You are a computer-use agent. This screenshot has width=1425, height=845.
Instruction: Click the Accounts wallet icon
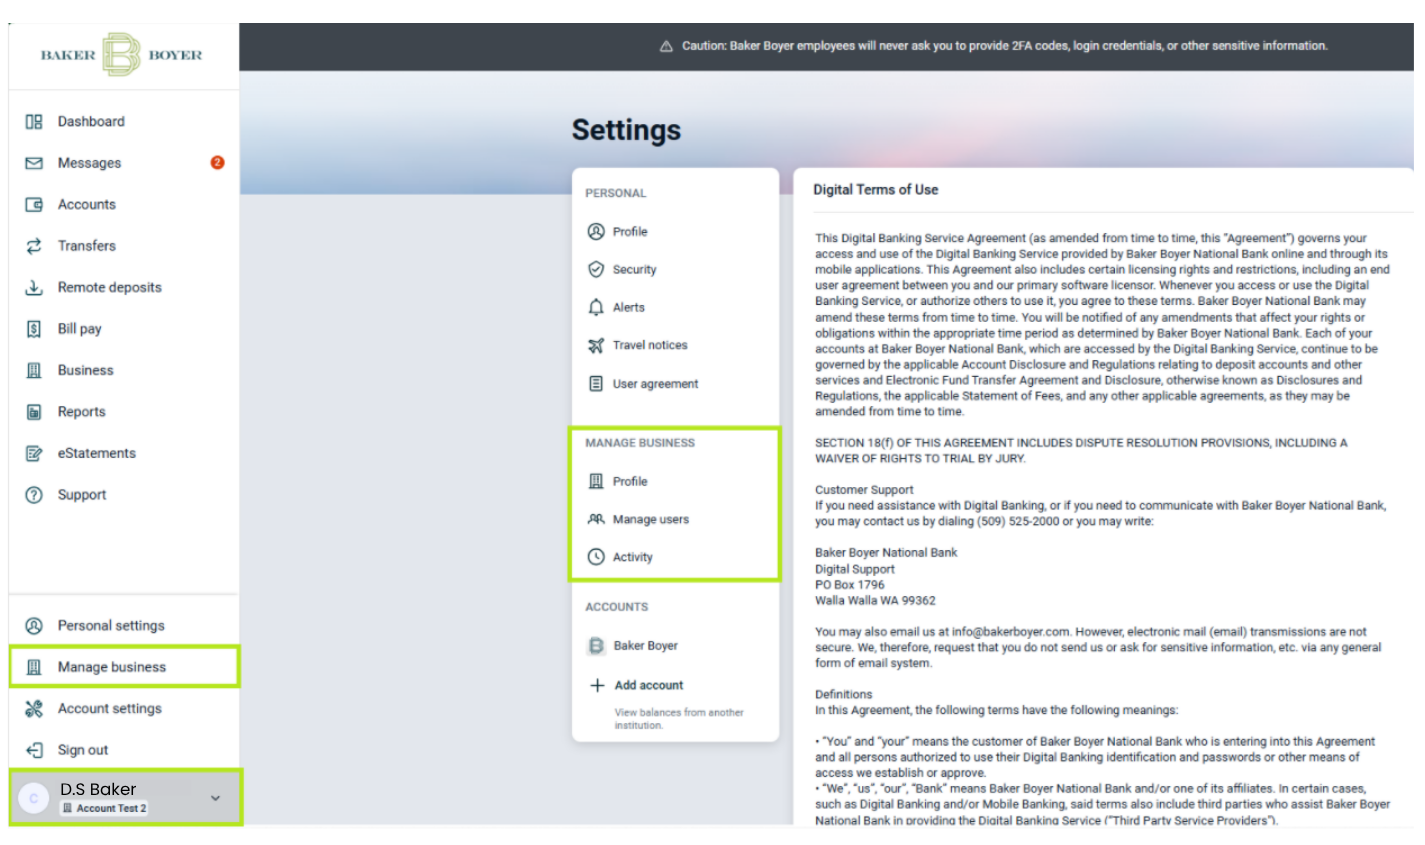(34, 205)
